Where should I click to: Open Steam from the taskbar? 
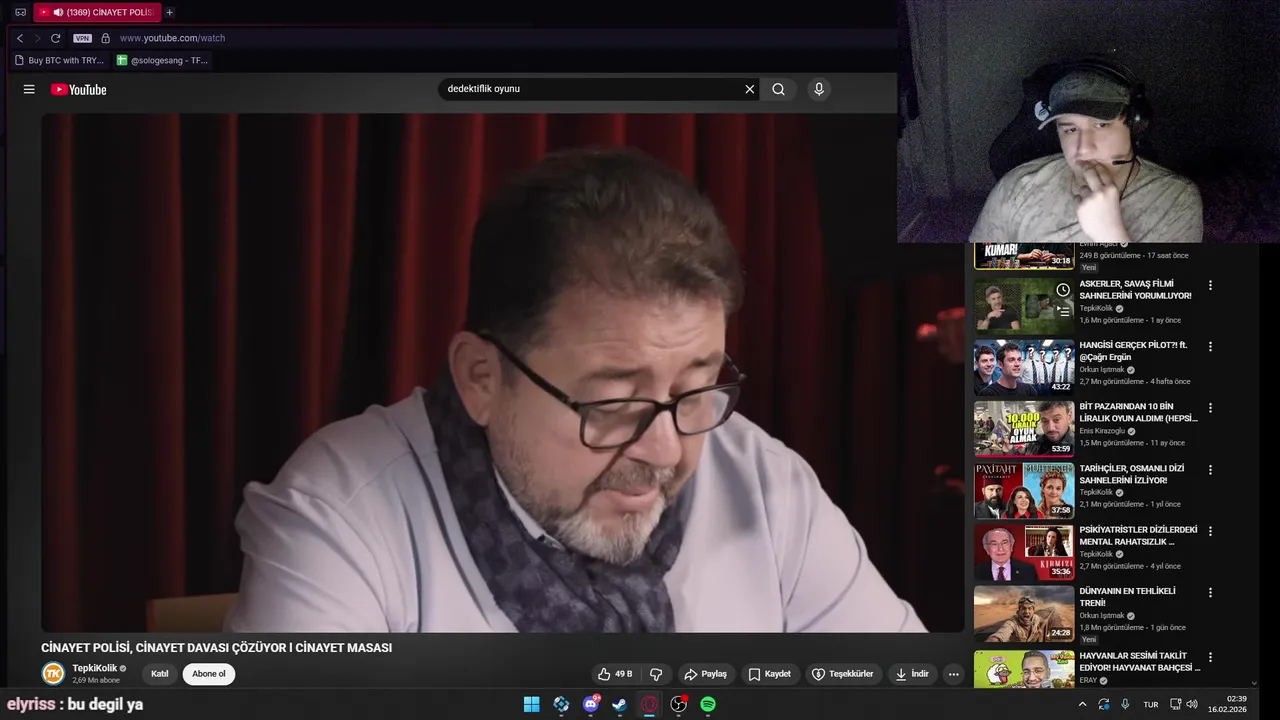(x=620, y=704)
